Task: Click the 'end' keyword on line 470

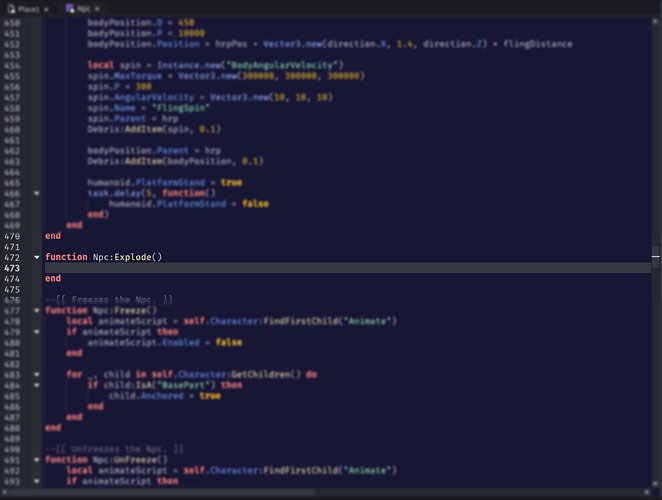Action: click(x=53, y=236)
